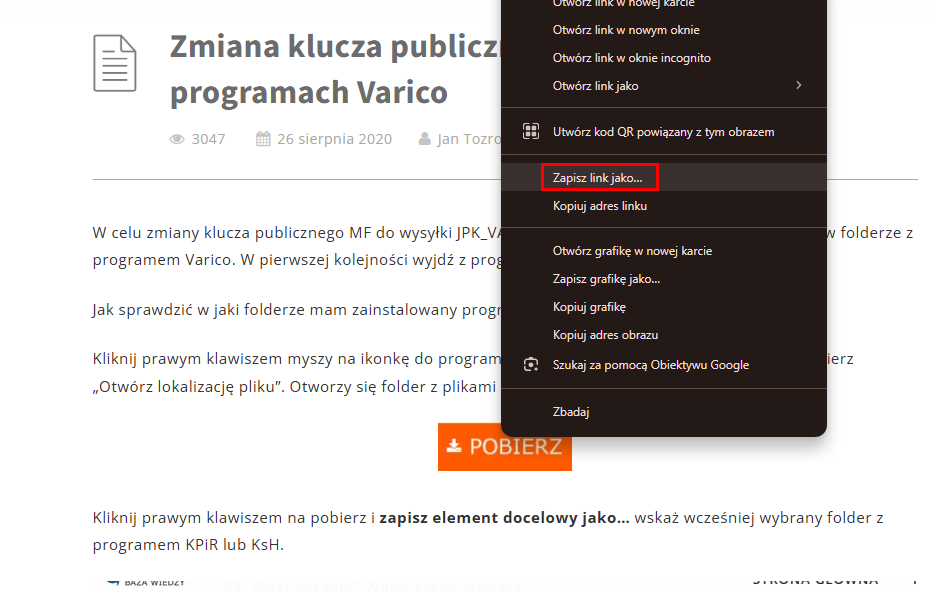Image resolution: width=931 pixels, height=592 pixels.
Task: Click the author name 'Jan Tozro'
Action: [469, 139]
